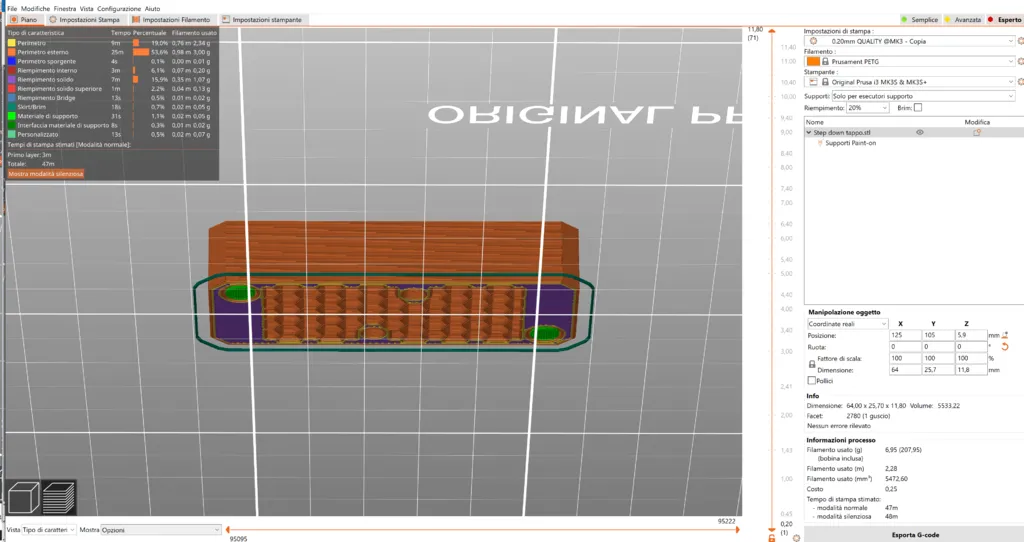The width and height of the screenshot is (1024, 542).
Task: Open the Finestra menu
Action: (x=65, y=8)
